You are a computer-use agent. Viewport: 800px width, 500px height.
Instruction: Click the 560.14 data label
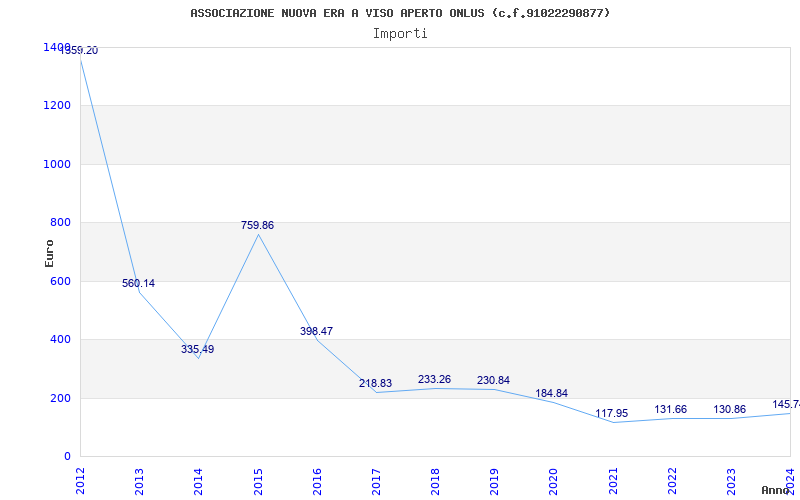tap(138, 283)
